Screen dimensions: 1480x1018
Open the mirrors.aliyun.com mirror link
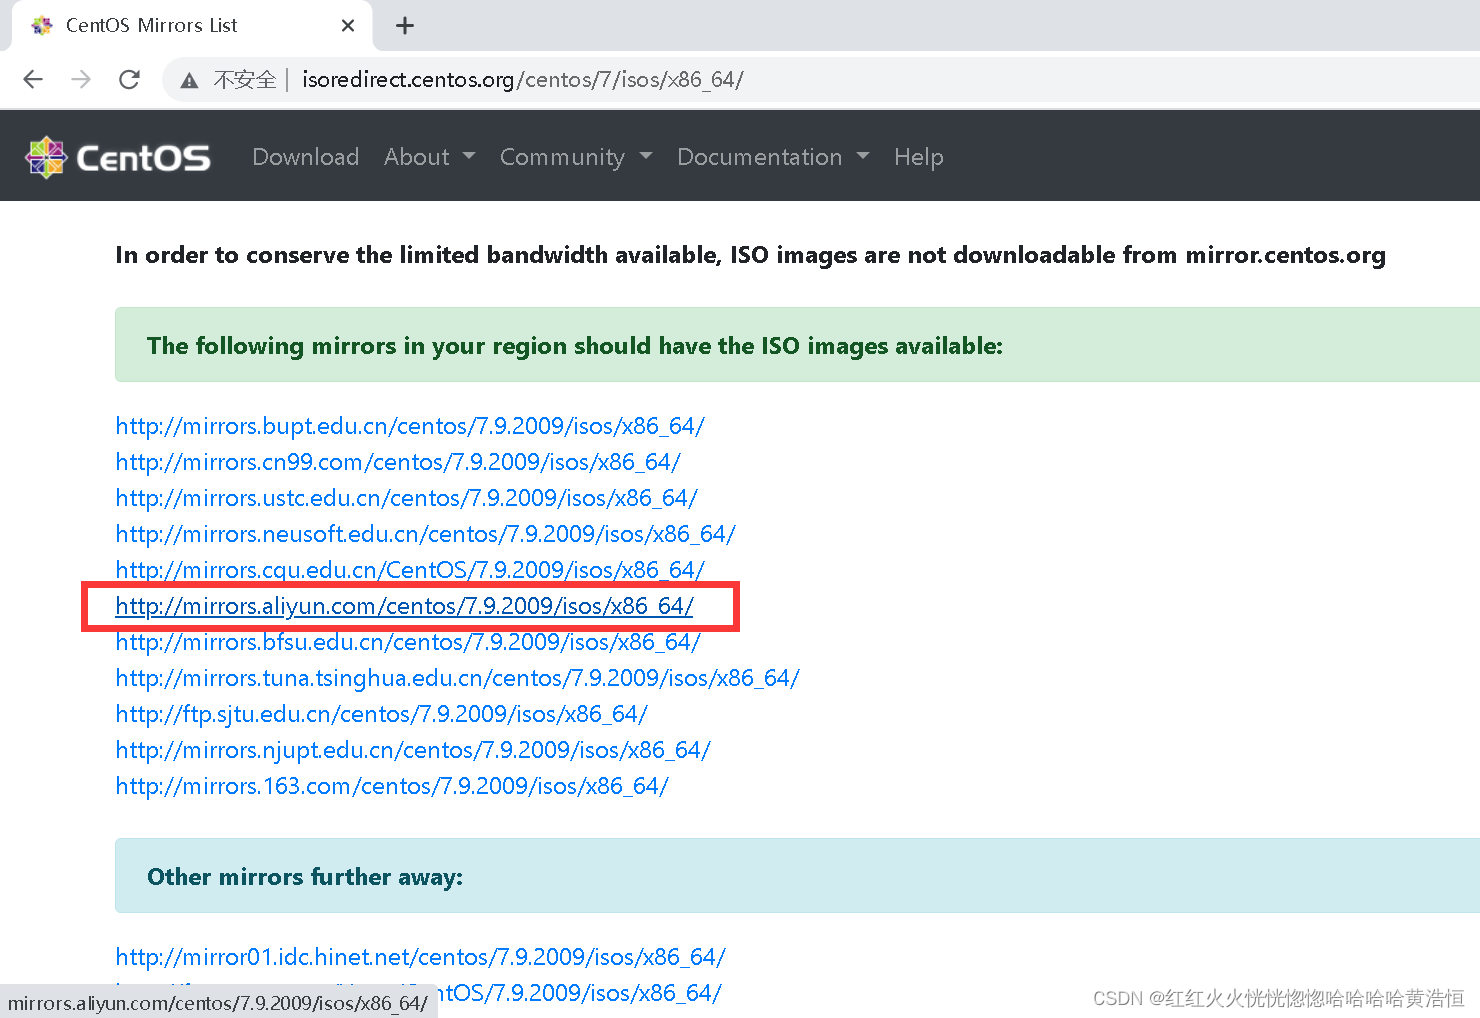coord(405,606)
